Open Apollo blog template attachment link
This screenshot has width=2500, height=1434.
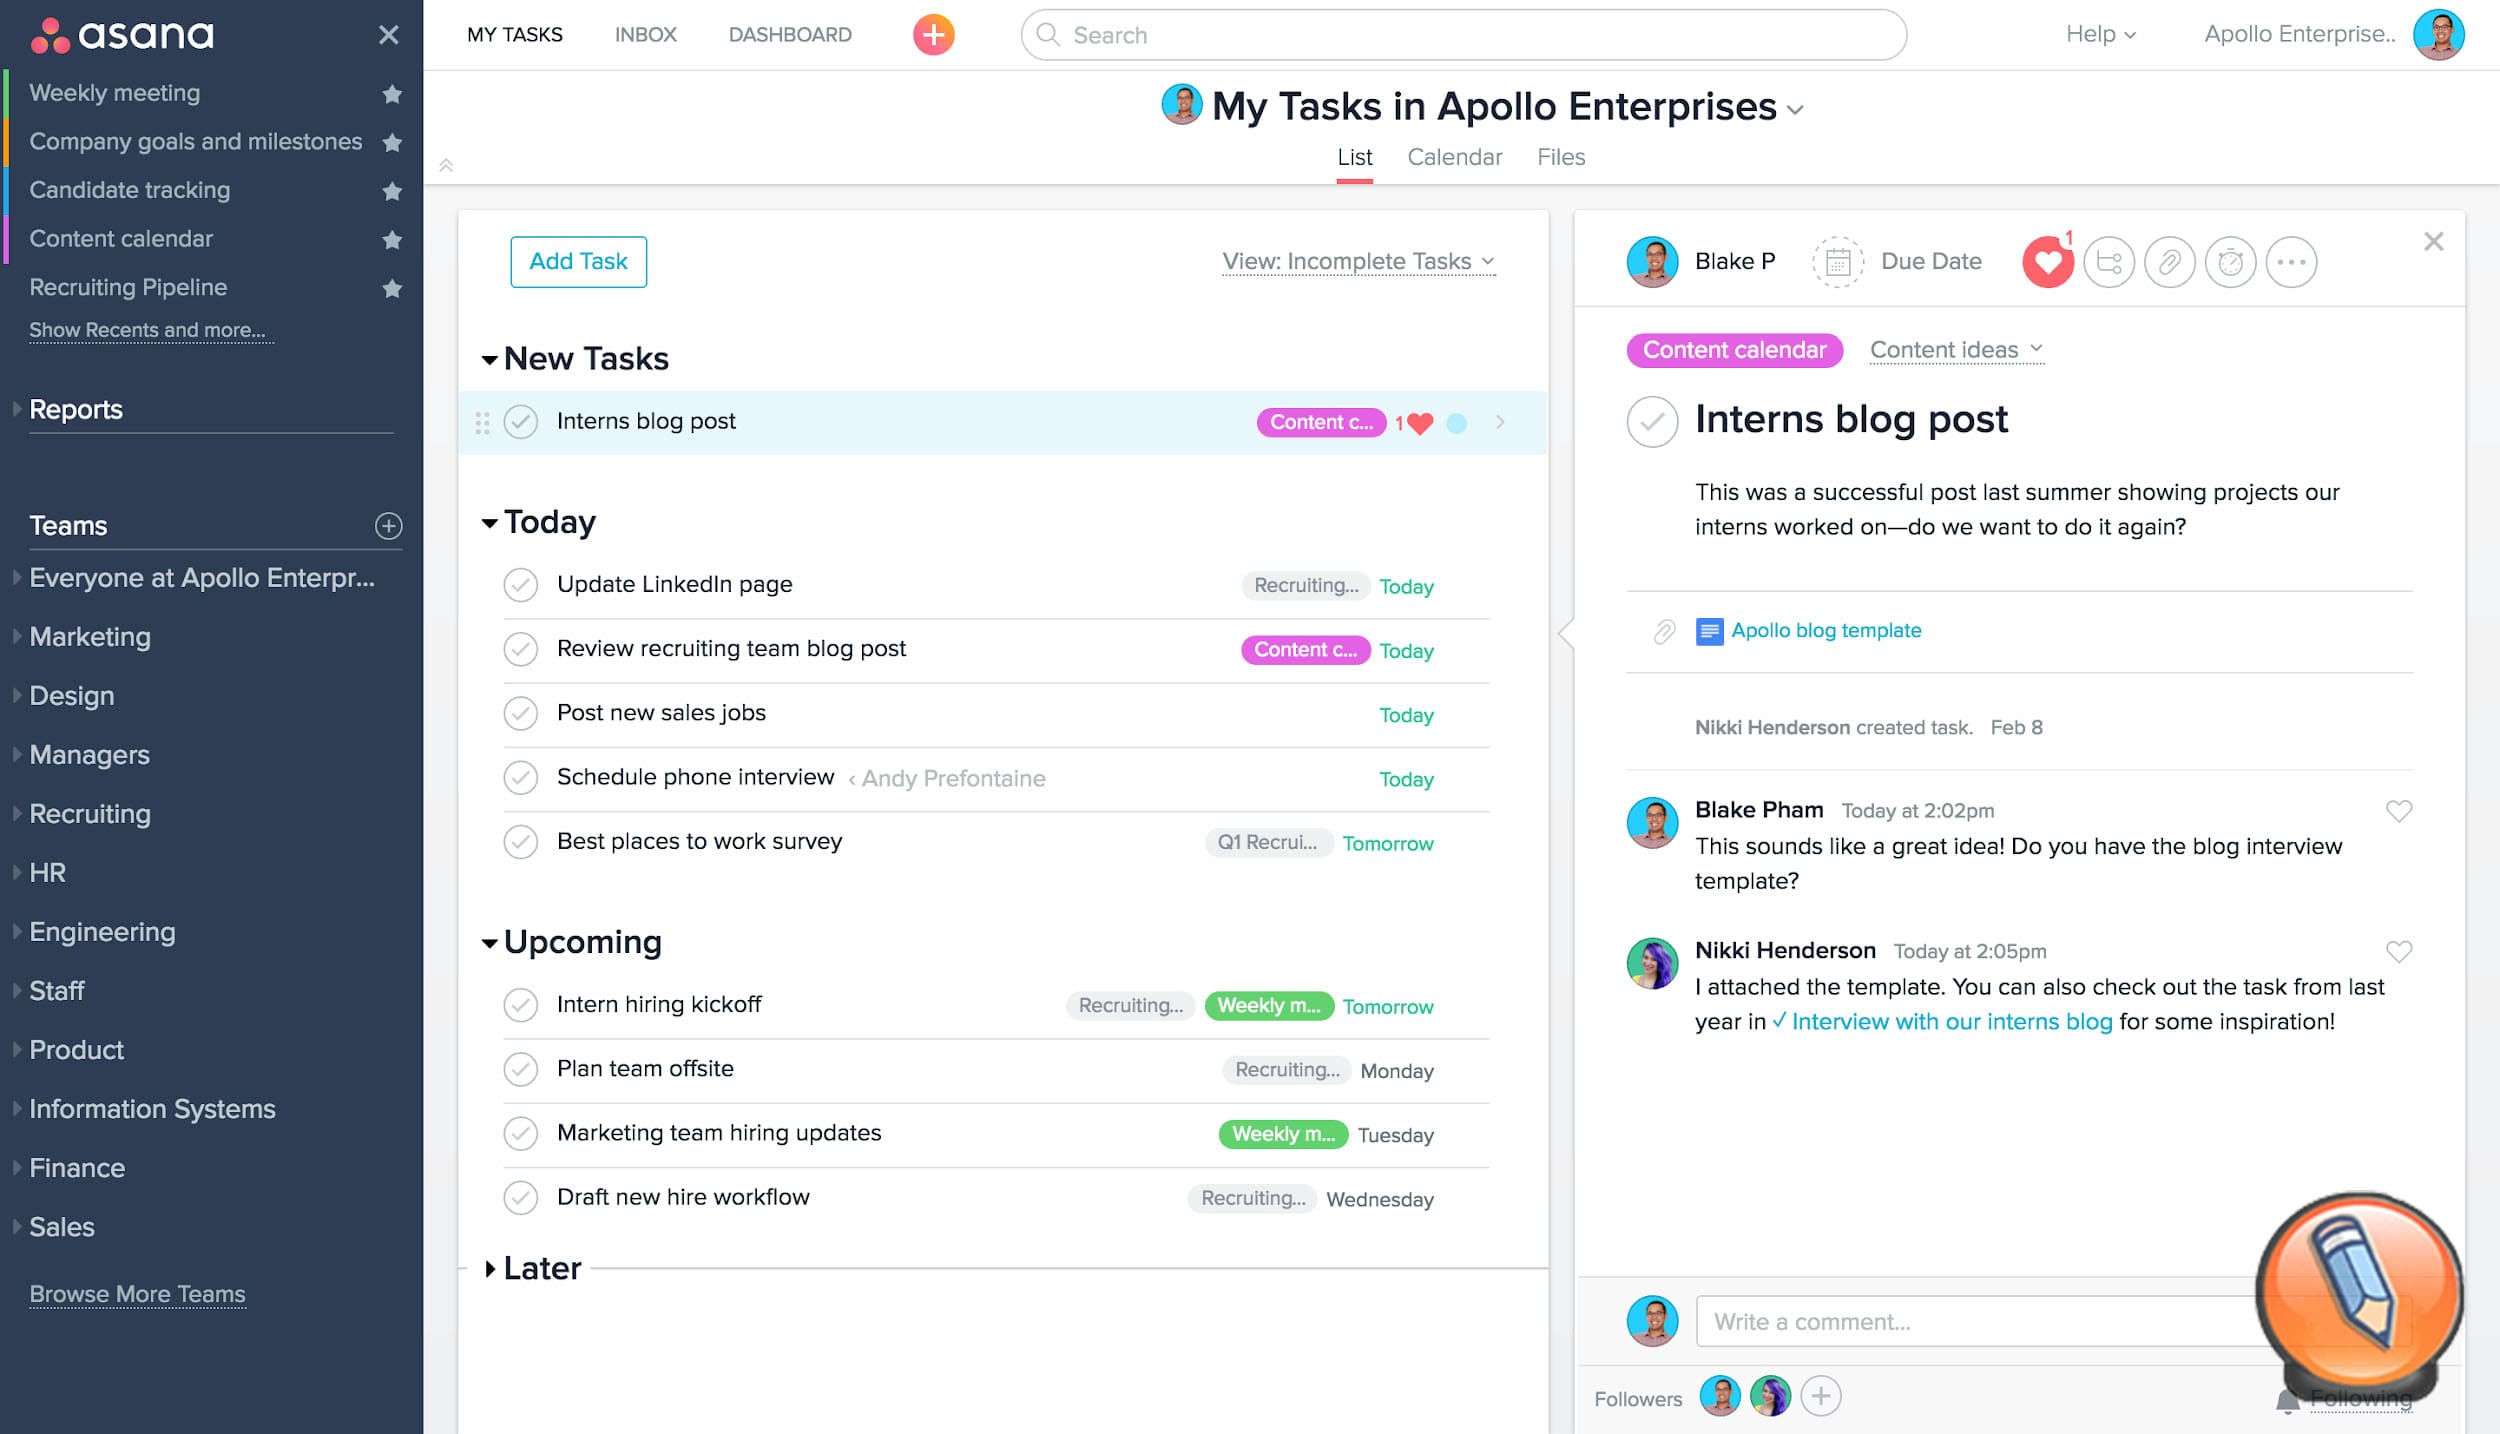pos(1825,631)
